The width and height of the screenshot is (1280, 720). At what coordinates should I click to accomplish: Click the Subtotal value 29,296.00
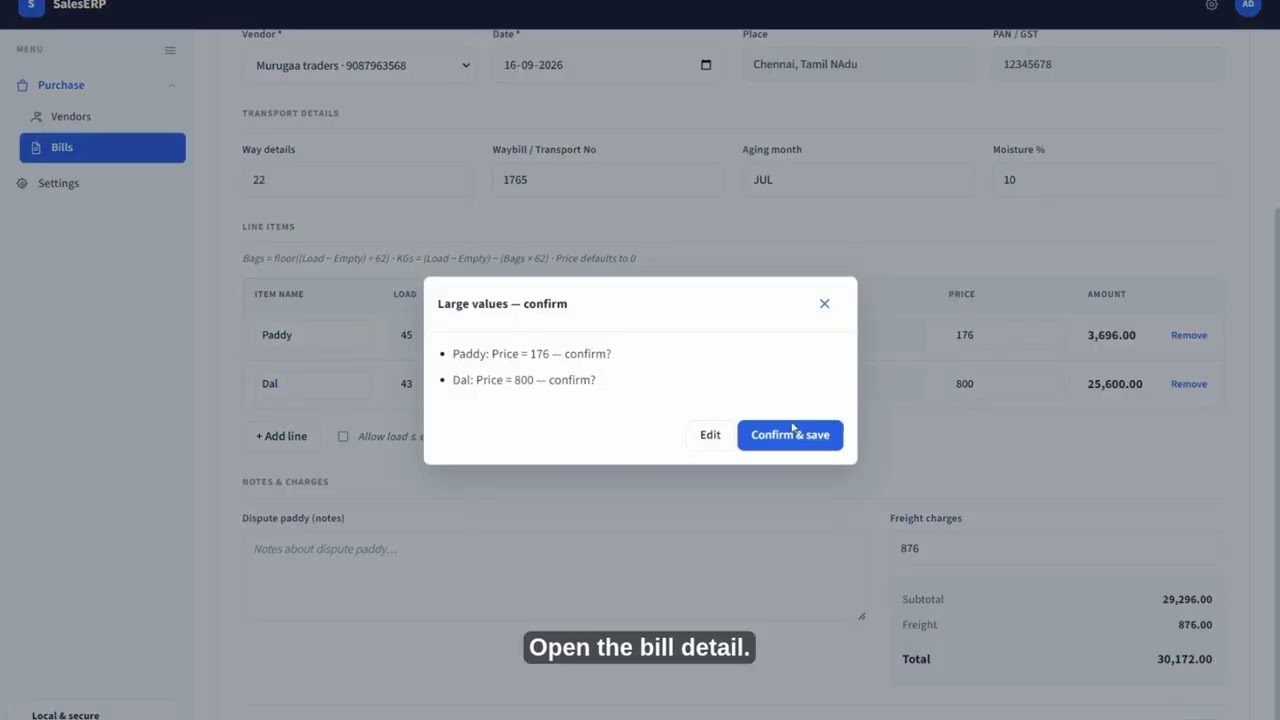1187,600
